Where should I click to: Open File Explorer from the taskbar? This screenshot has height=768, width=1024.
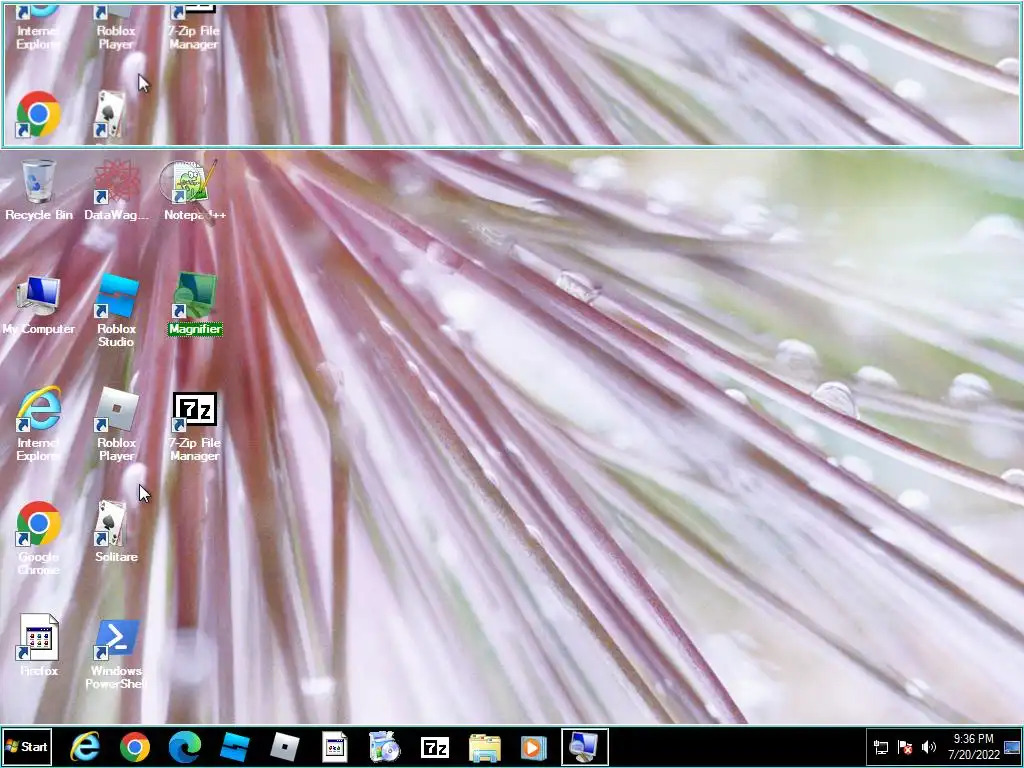tap(485, 747)
